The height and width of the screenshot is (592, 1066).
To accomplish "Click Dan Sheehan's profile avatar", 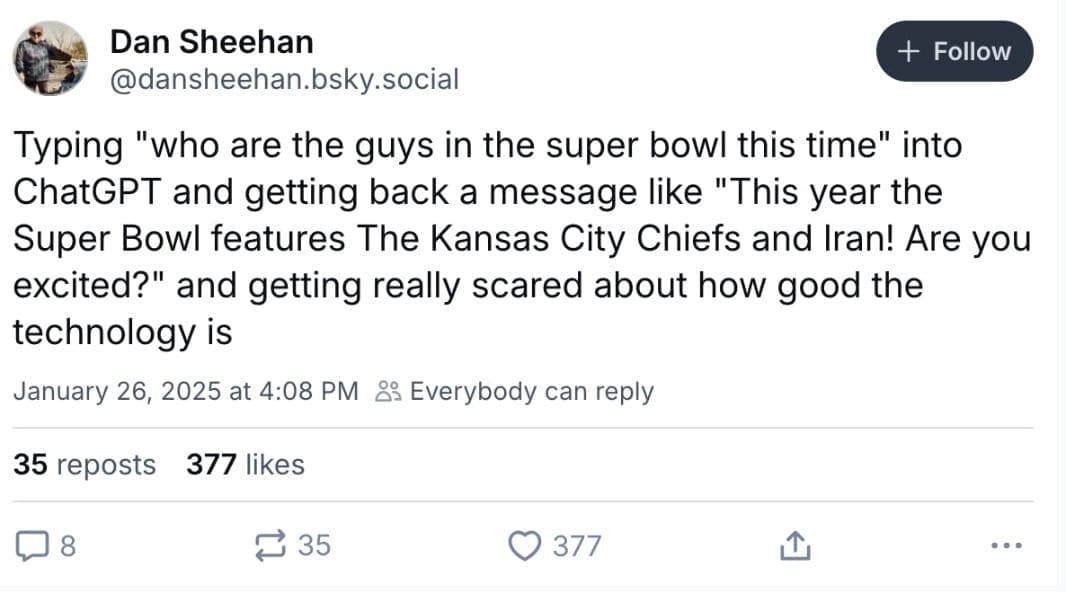I will [x=49, y=55].
